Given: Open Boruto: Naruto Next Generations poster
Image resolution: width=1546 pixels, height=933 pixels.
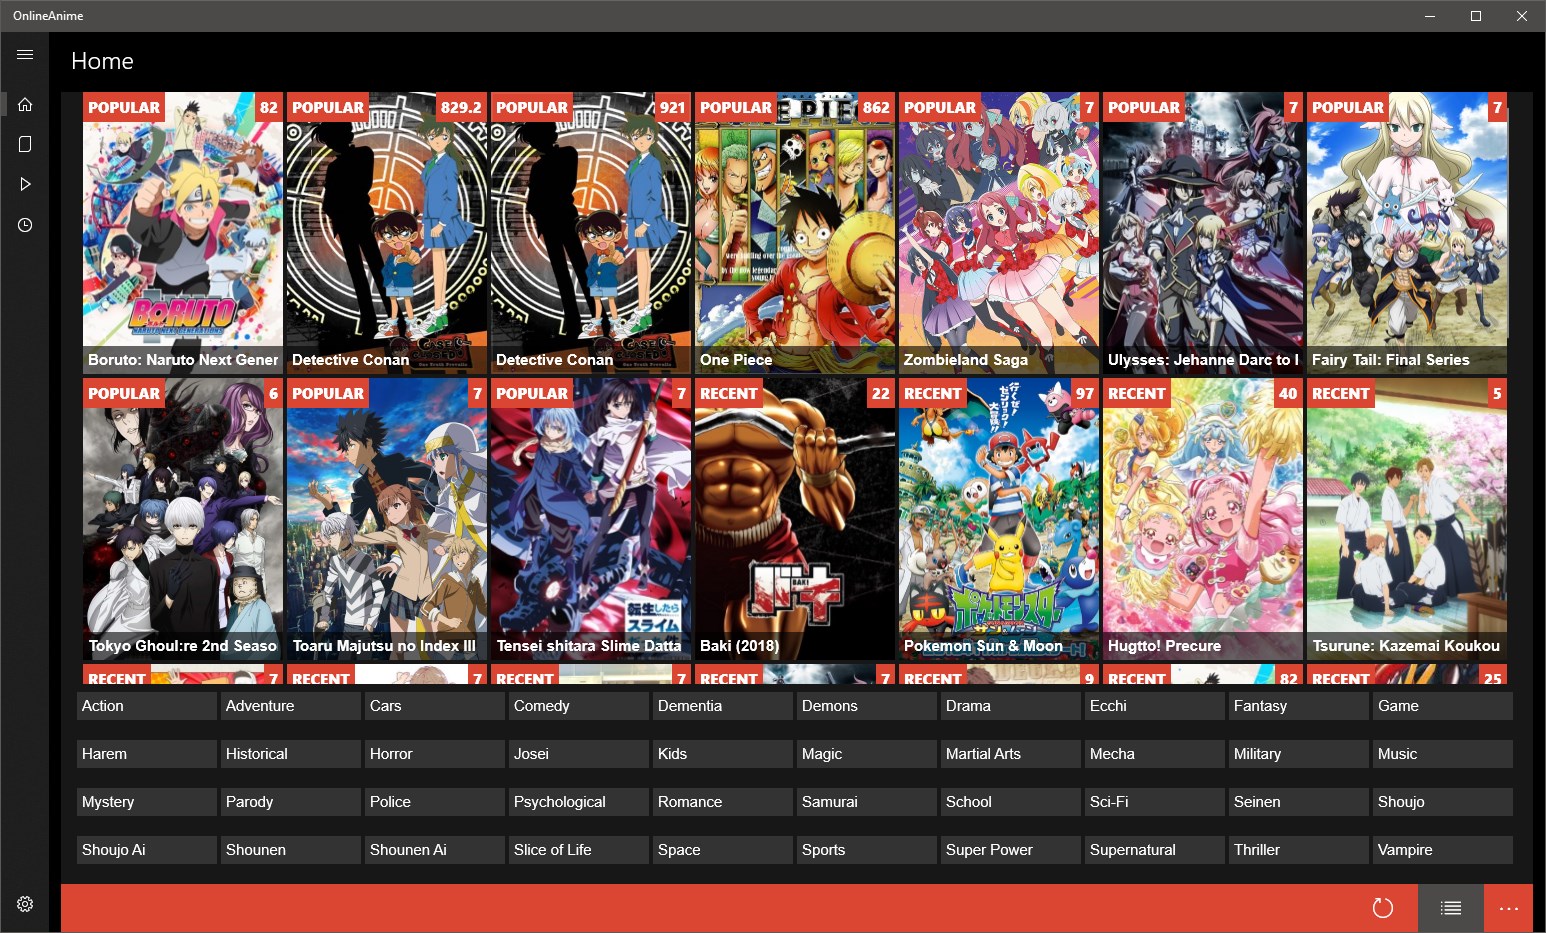Looking at the screenshot, I should pyautogui.click(x=183, y=233).
